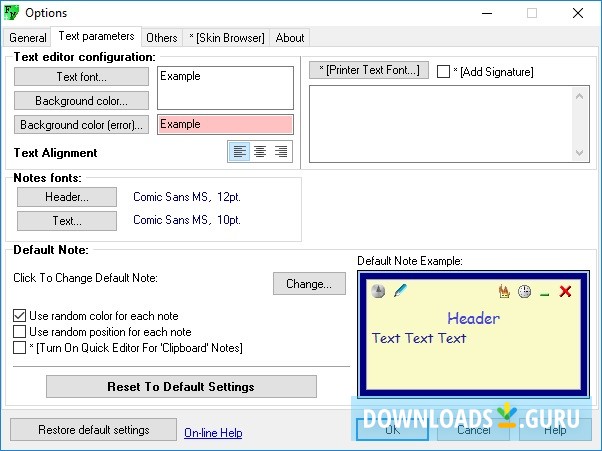Enable the Add Signature checkbox

click(x=443, y=72)
